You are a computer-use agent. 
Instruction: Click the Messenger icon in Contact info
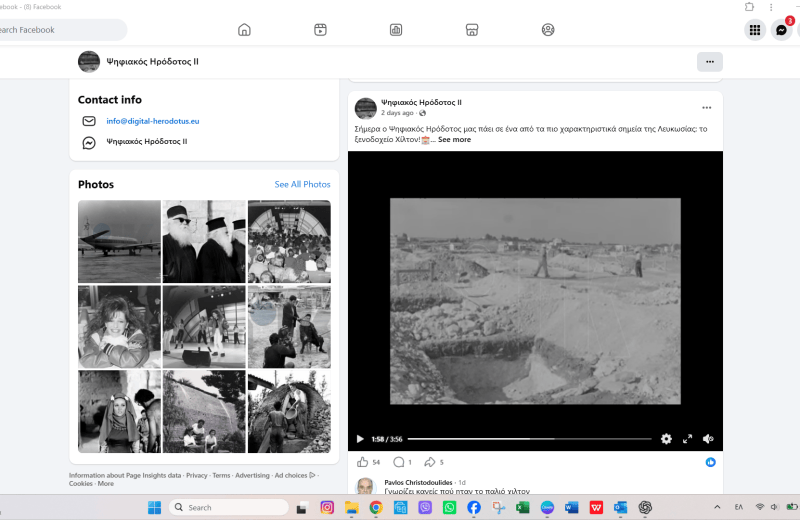tap(89, 143)
